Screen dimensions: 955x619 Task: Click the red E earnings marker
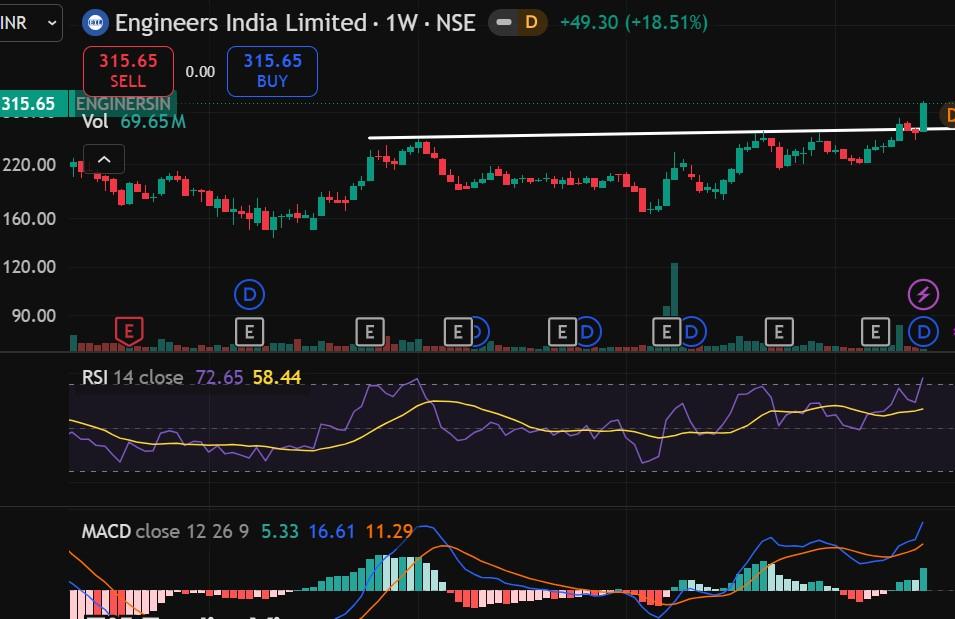pos(129,331)
